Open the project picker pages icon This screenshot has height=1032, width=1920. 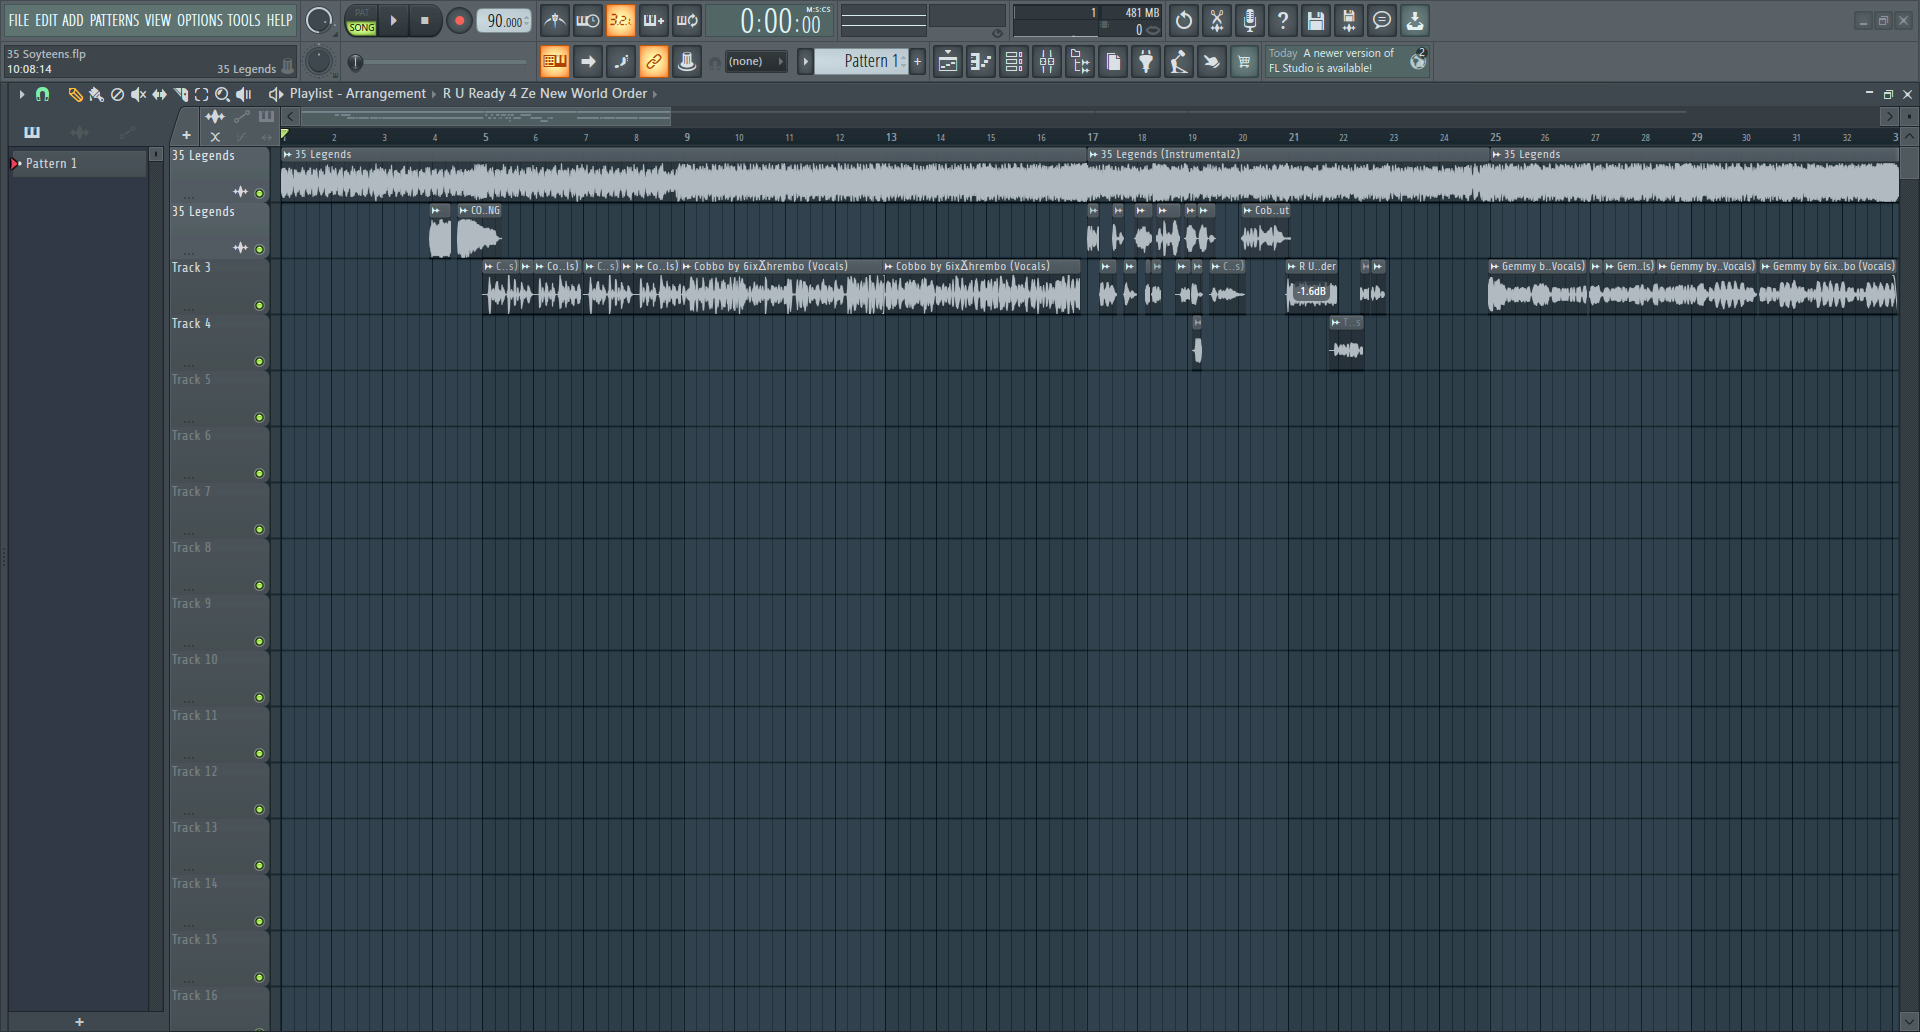pyautogui.click(x=1113, y=62)
